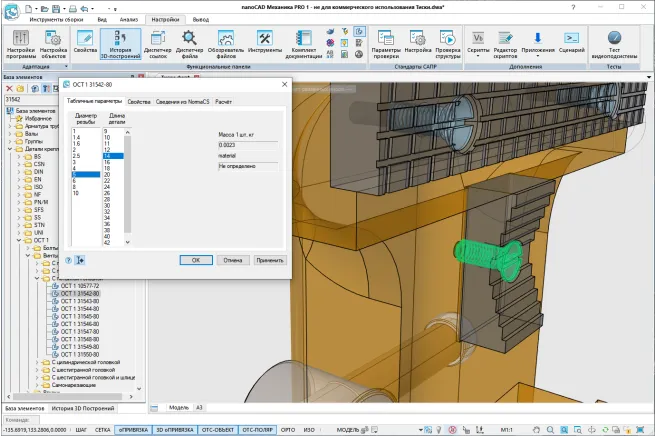The height and width of the screenshot is (436, 656).
Task: Open История 3D-построений panel button
Action: (121, 44)
